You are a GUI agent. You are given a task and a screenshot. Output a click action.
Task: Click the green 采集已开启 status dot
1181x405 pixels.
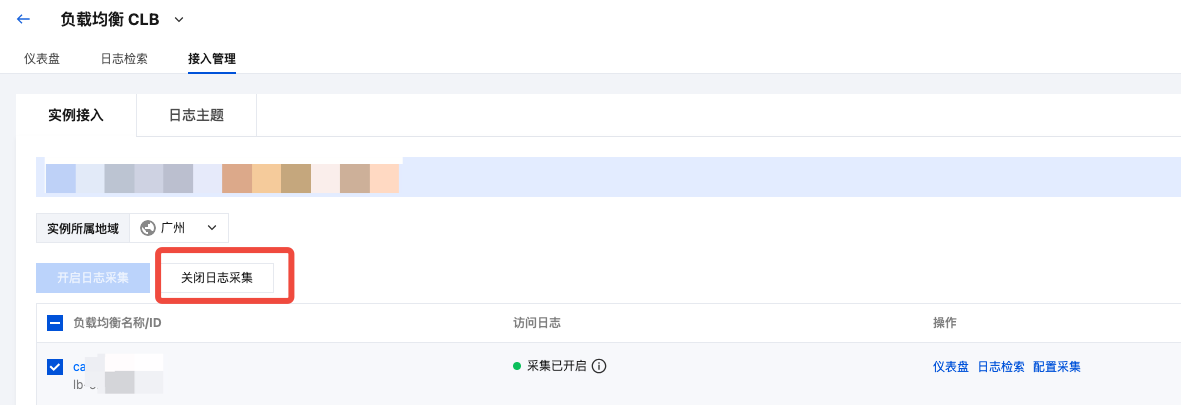(x=517, y=367)
